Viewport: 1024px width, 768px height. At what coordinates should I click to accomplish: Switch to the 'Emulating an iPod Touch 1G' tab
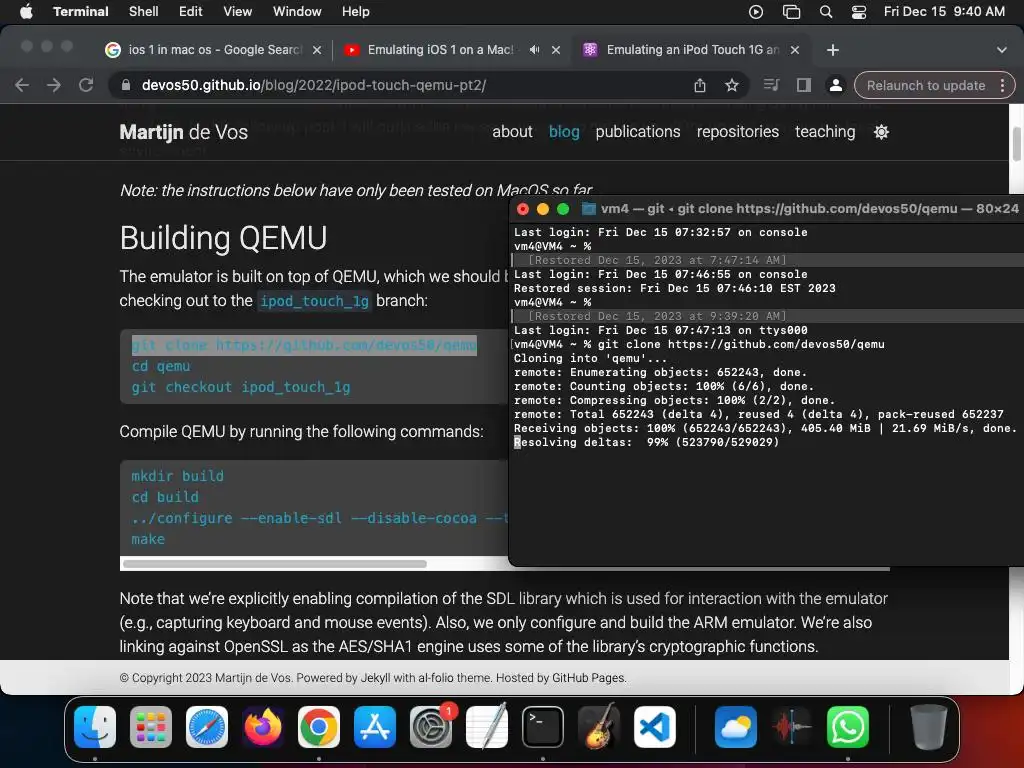[x=692, y=50]
